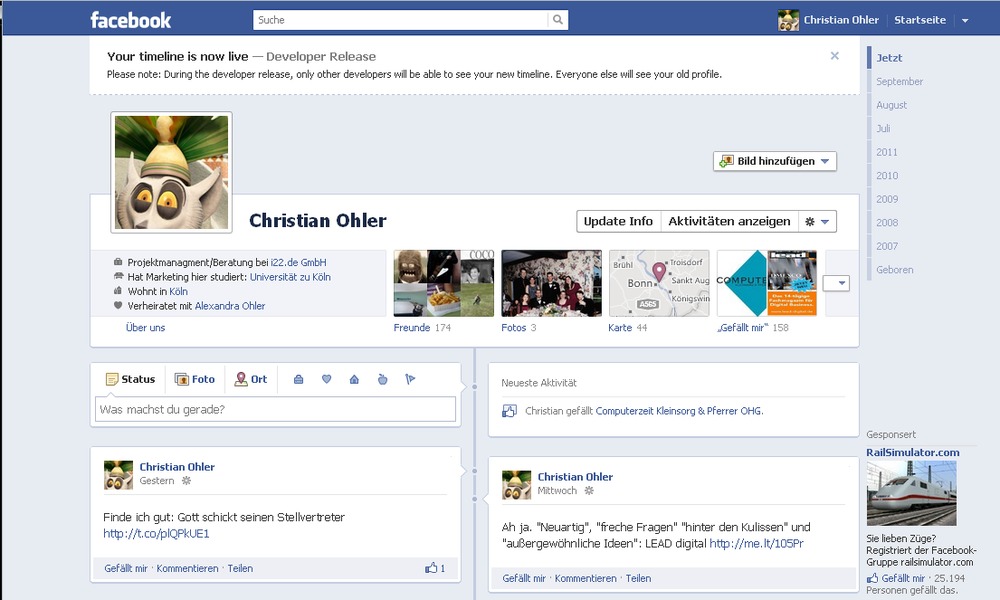Switch to the Ort tab in composer
Image resolution: width=1000 pixels, height=600 pixels.
click(x=251, y=379)
